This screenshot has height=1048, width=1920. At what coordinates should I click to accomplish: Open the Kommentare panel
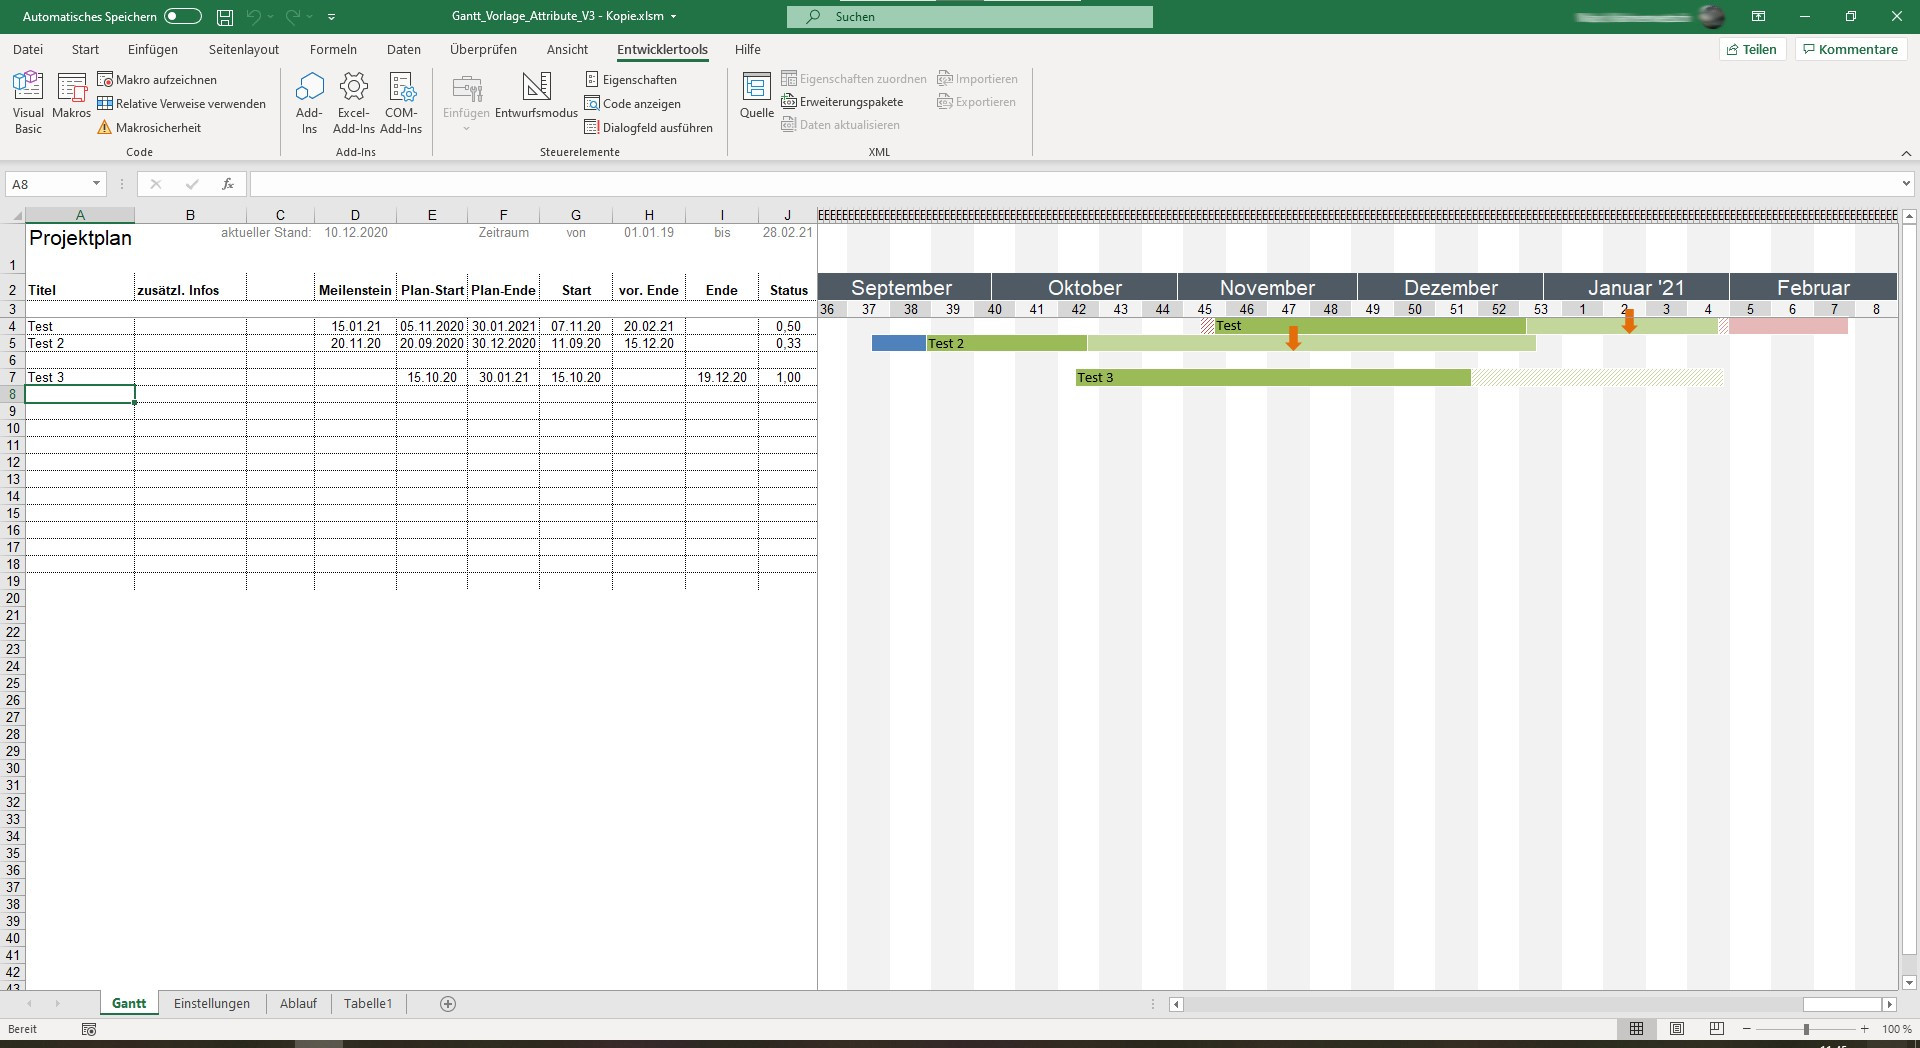(1850, 49)
